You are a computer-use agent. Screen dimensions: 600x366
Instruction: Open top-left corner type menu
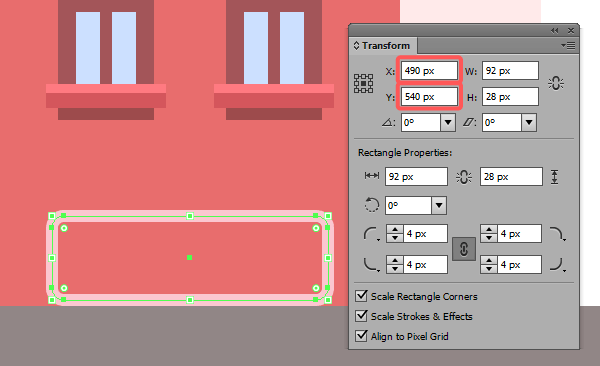tap(371, 234)
